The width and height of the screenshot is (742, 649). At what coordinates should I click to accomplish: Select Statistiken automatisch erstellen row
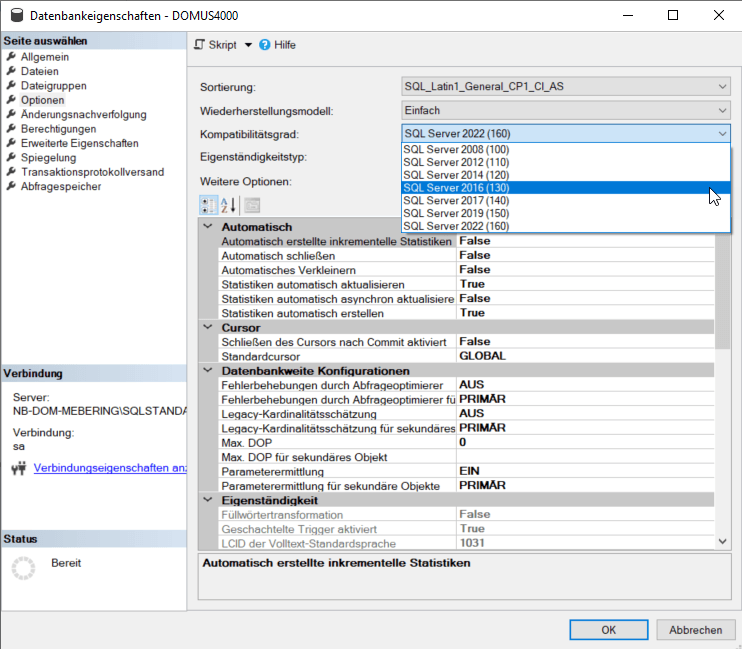coord(467,313)
